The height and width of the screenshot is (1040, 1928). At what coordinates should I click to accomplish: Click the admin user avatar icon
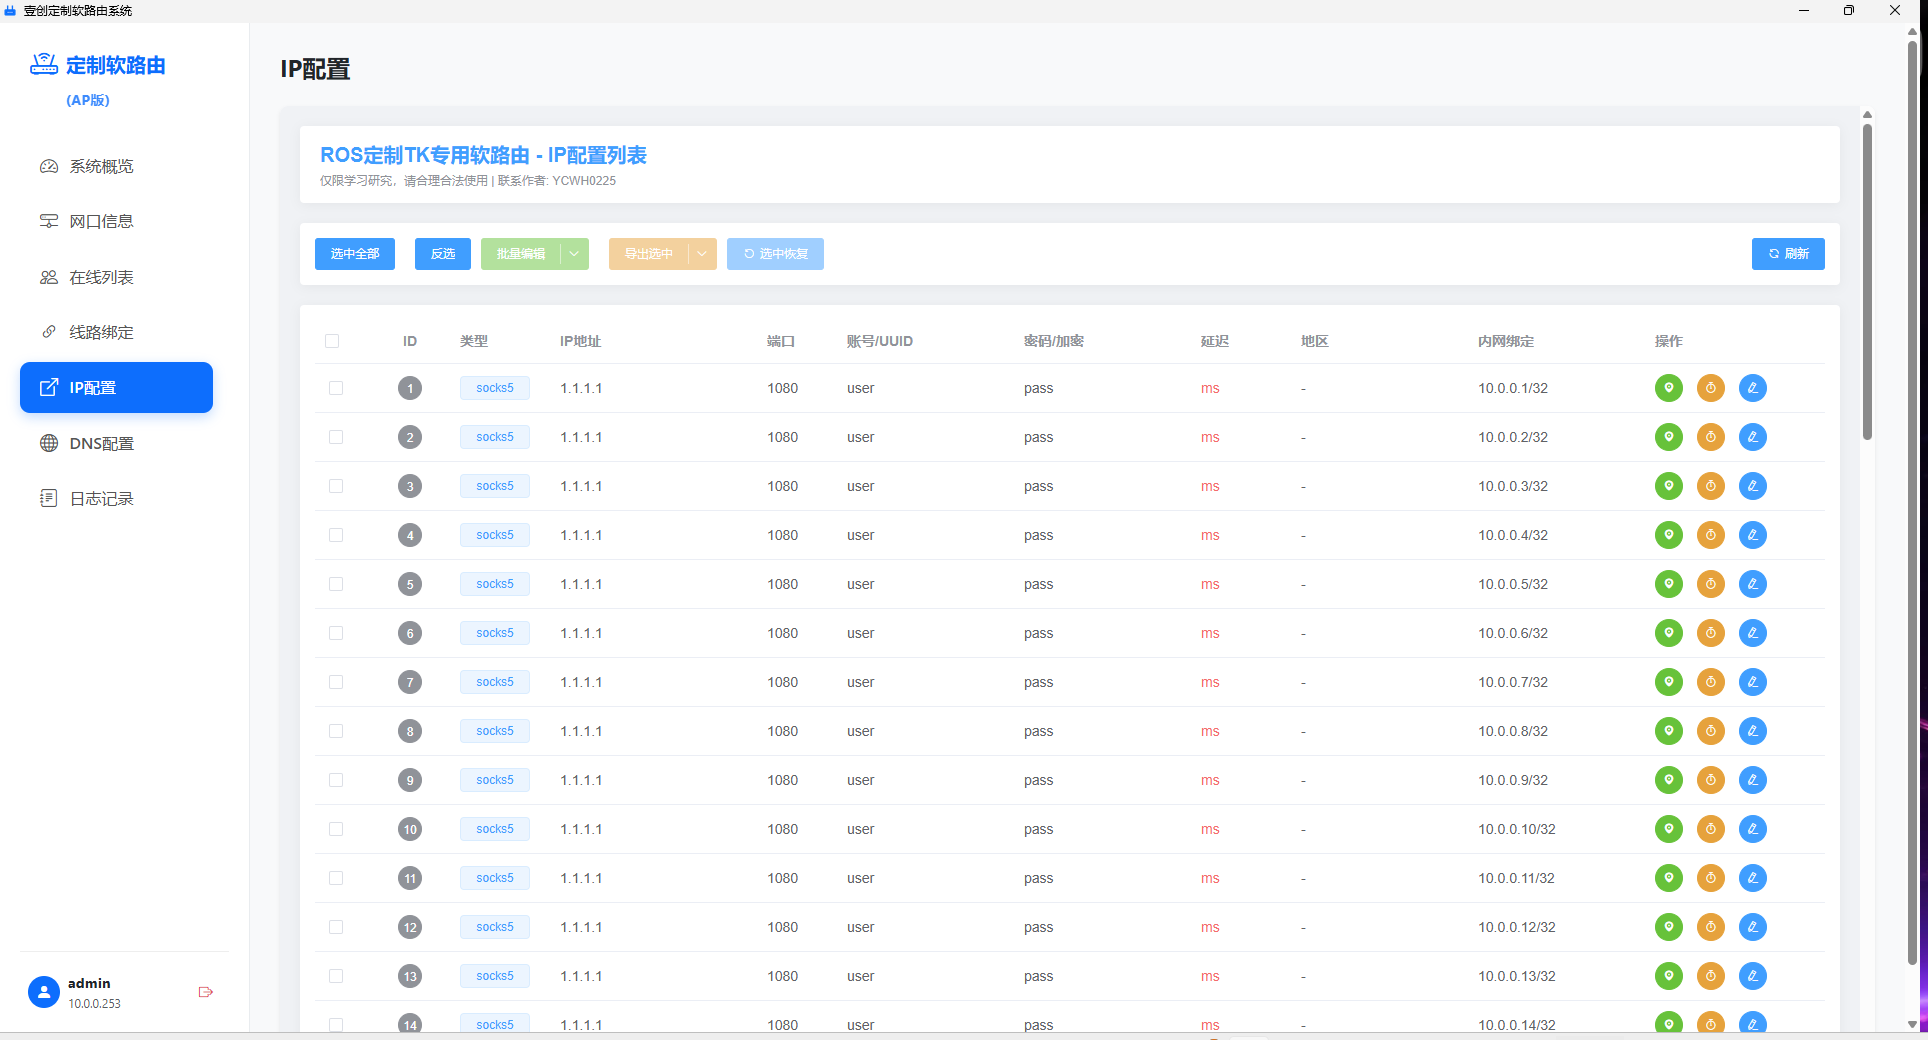click(44, 992)
